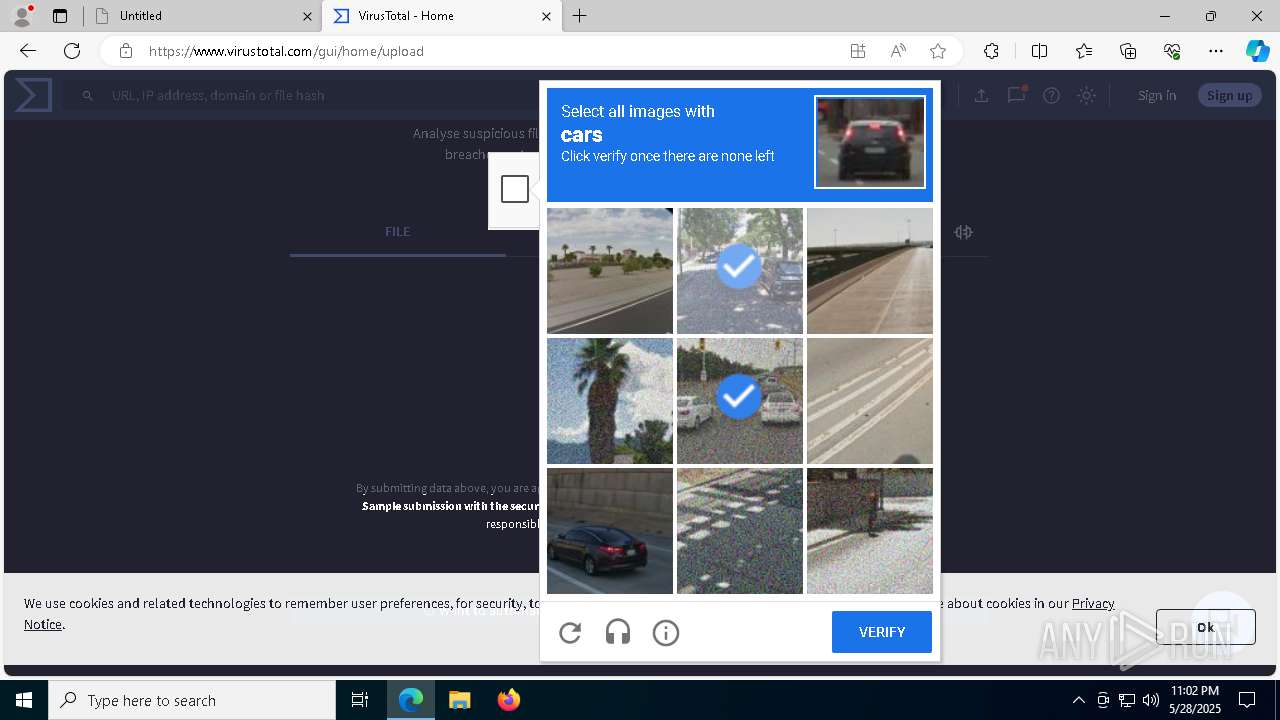Accept cookies with Ok button

pyautogui.click(x=1206, y=627)
